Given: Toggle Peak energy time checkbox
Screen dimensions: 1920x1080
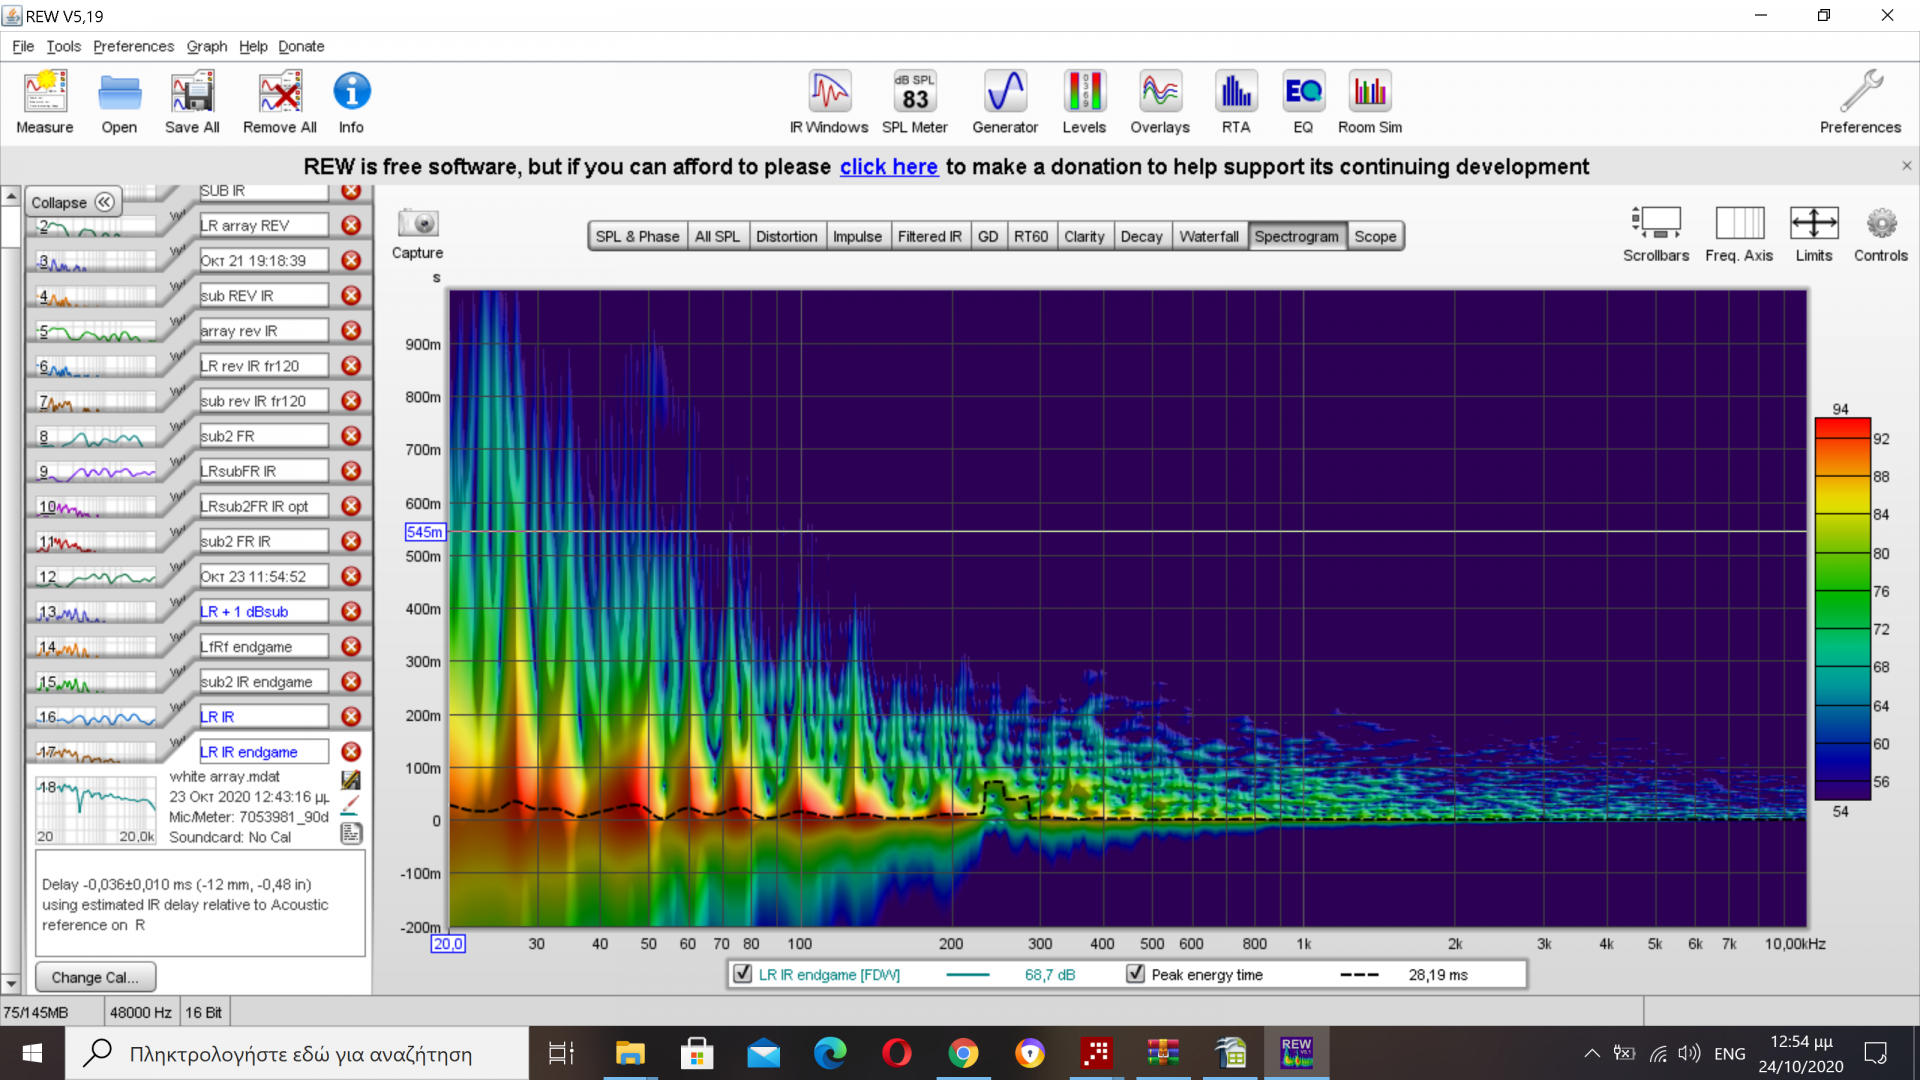Looking at the screenshot, I should 1135,974.
